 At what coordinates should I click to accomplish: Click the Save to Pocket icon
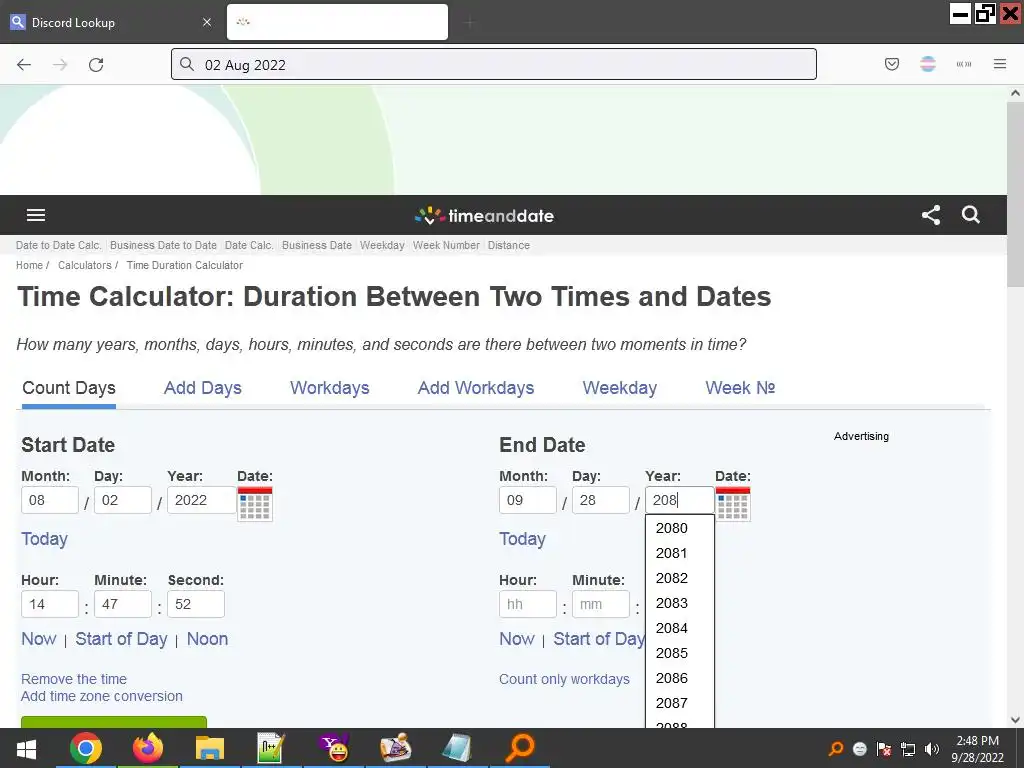pyautogui.click(x=891, y=64)
